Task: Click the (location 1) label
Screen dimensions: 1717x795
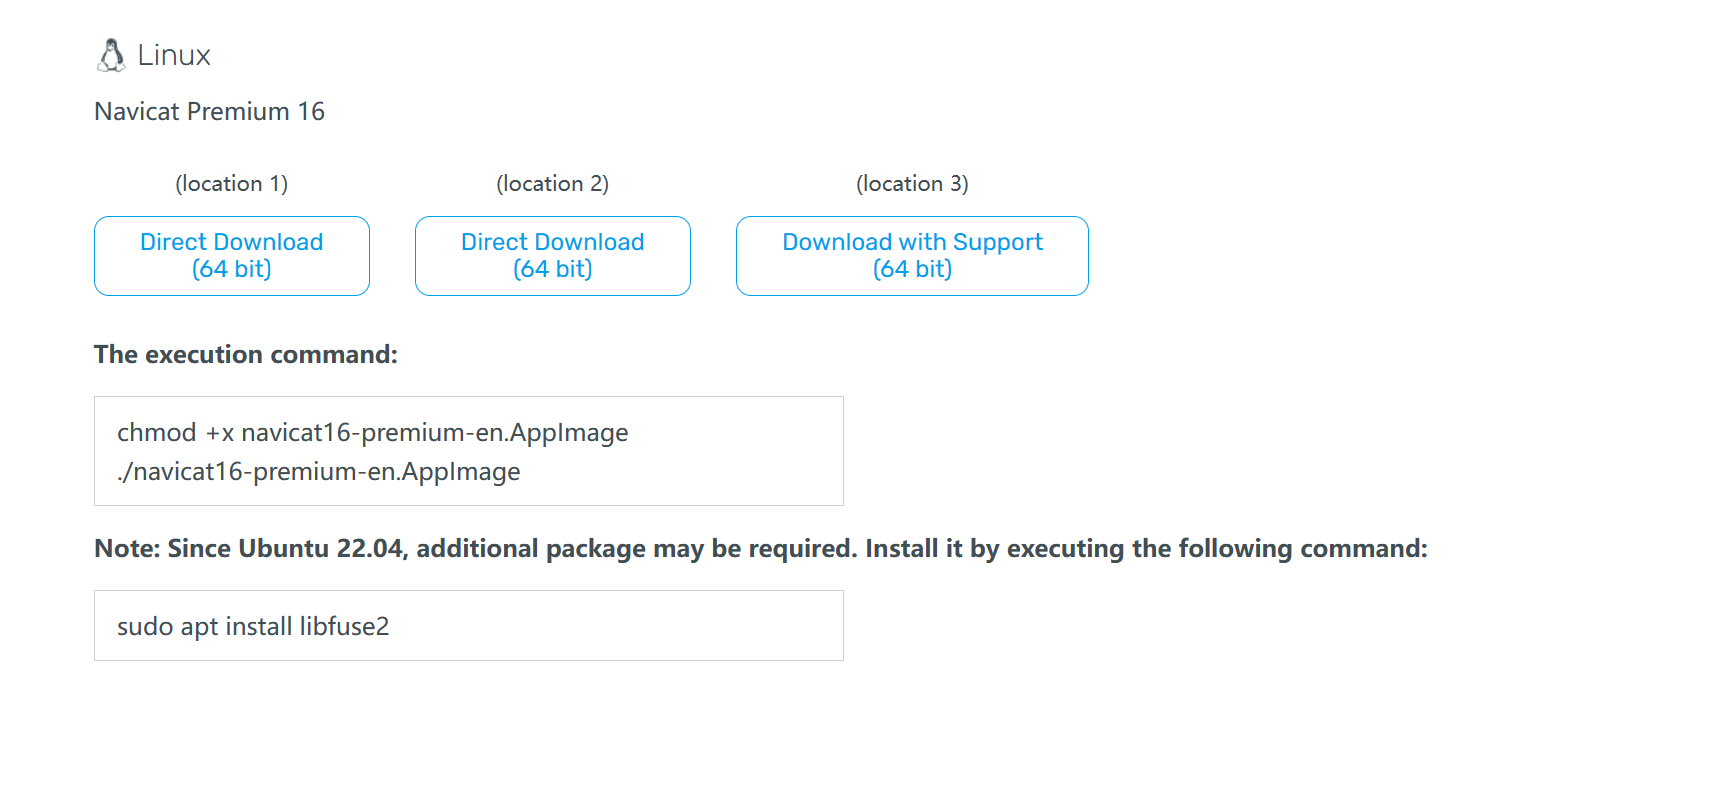Action: (231, 184)
